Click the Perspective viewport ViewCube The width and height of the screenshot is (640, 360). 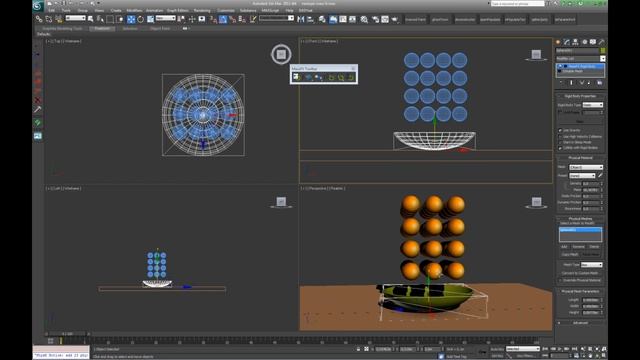click(x=536, y=202)
